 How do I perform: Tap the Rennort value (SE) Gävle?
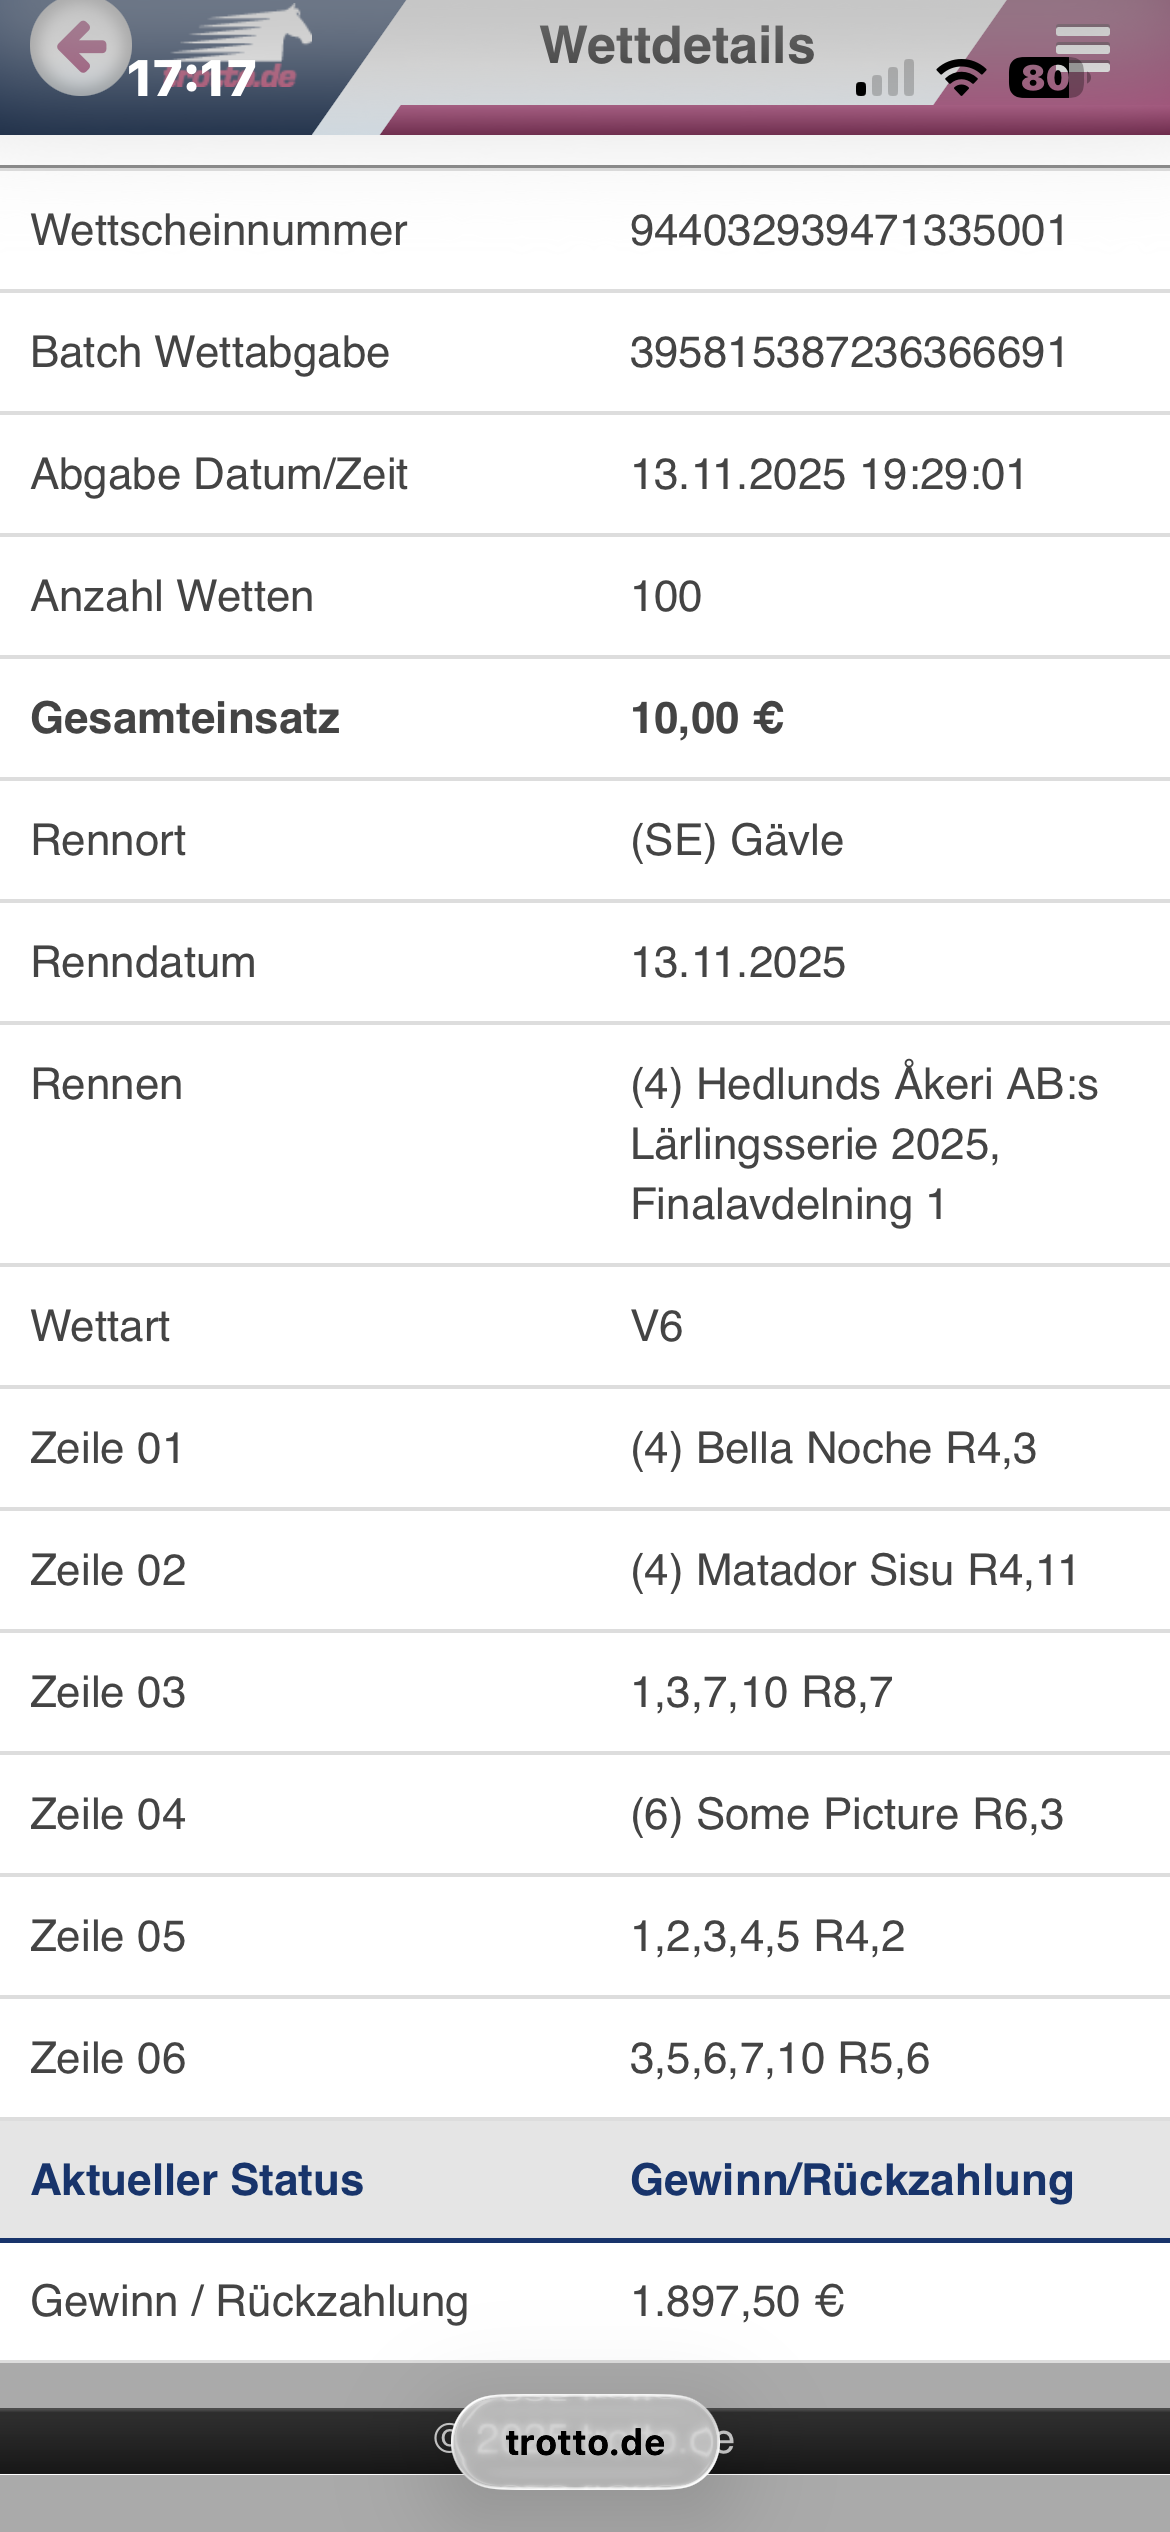737,841
